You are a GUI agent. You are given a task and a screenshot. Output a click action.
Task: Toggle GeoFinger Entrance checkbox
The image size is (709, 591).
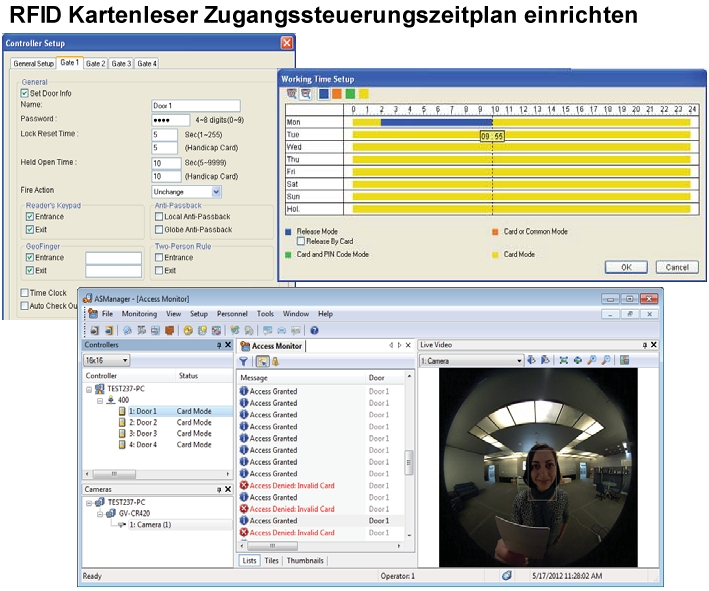30,257
